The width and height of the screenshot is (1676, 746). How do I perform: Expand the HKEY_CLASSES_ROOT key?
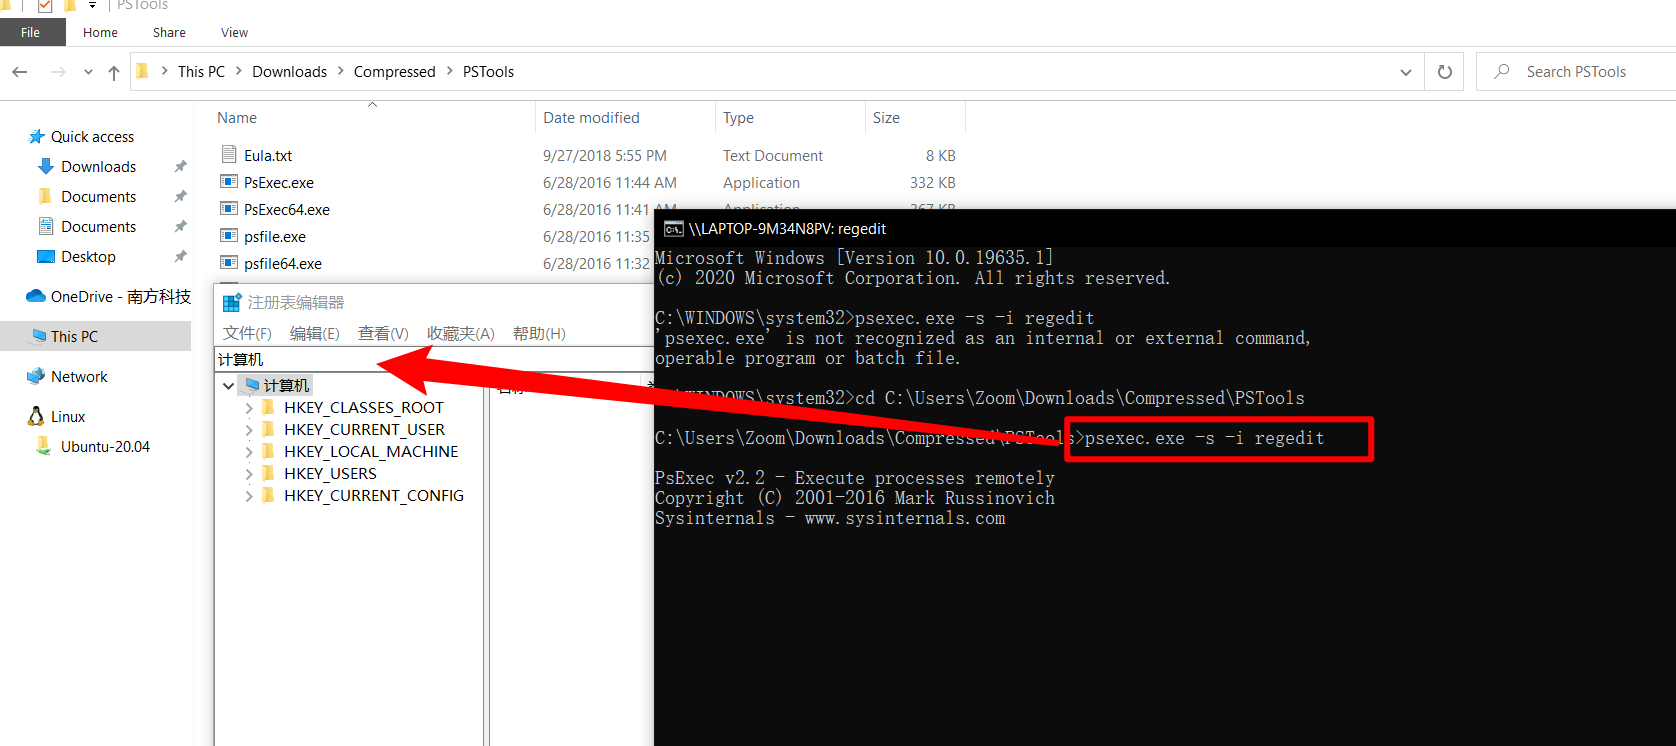pyautogui.click(x=249, y=408)
